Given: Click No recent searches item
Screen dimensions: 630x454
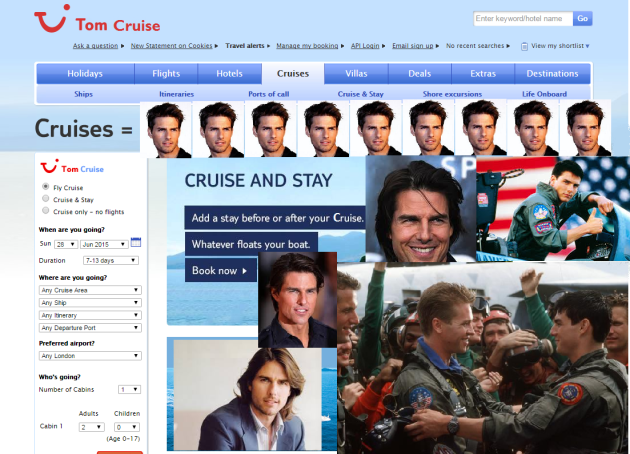Looking at the screenshot, I should [475, 46].
